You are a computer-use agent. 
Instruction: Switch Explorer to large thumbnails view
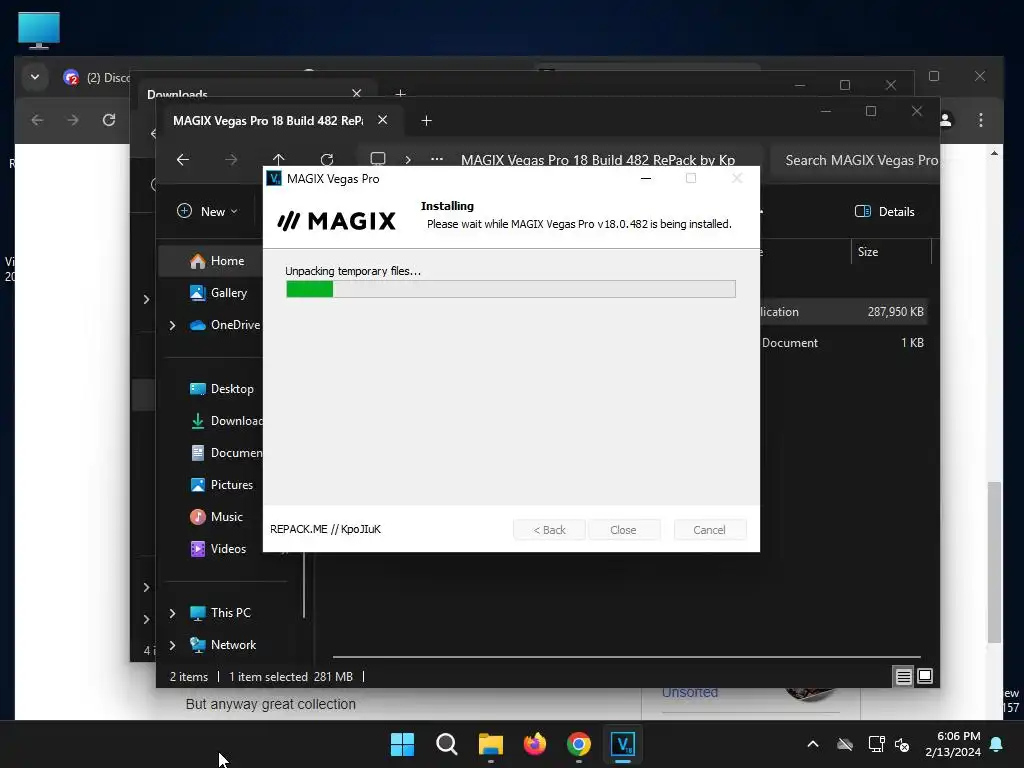pyautogui.click(x=925, y=677)
